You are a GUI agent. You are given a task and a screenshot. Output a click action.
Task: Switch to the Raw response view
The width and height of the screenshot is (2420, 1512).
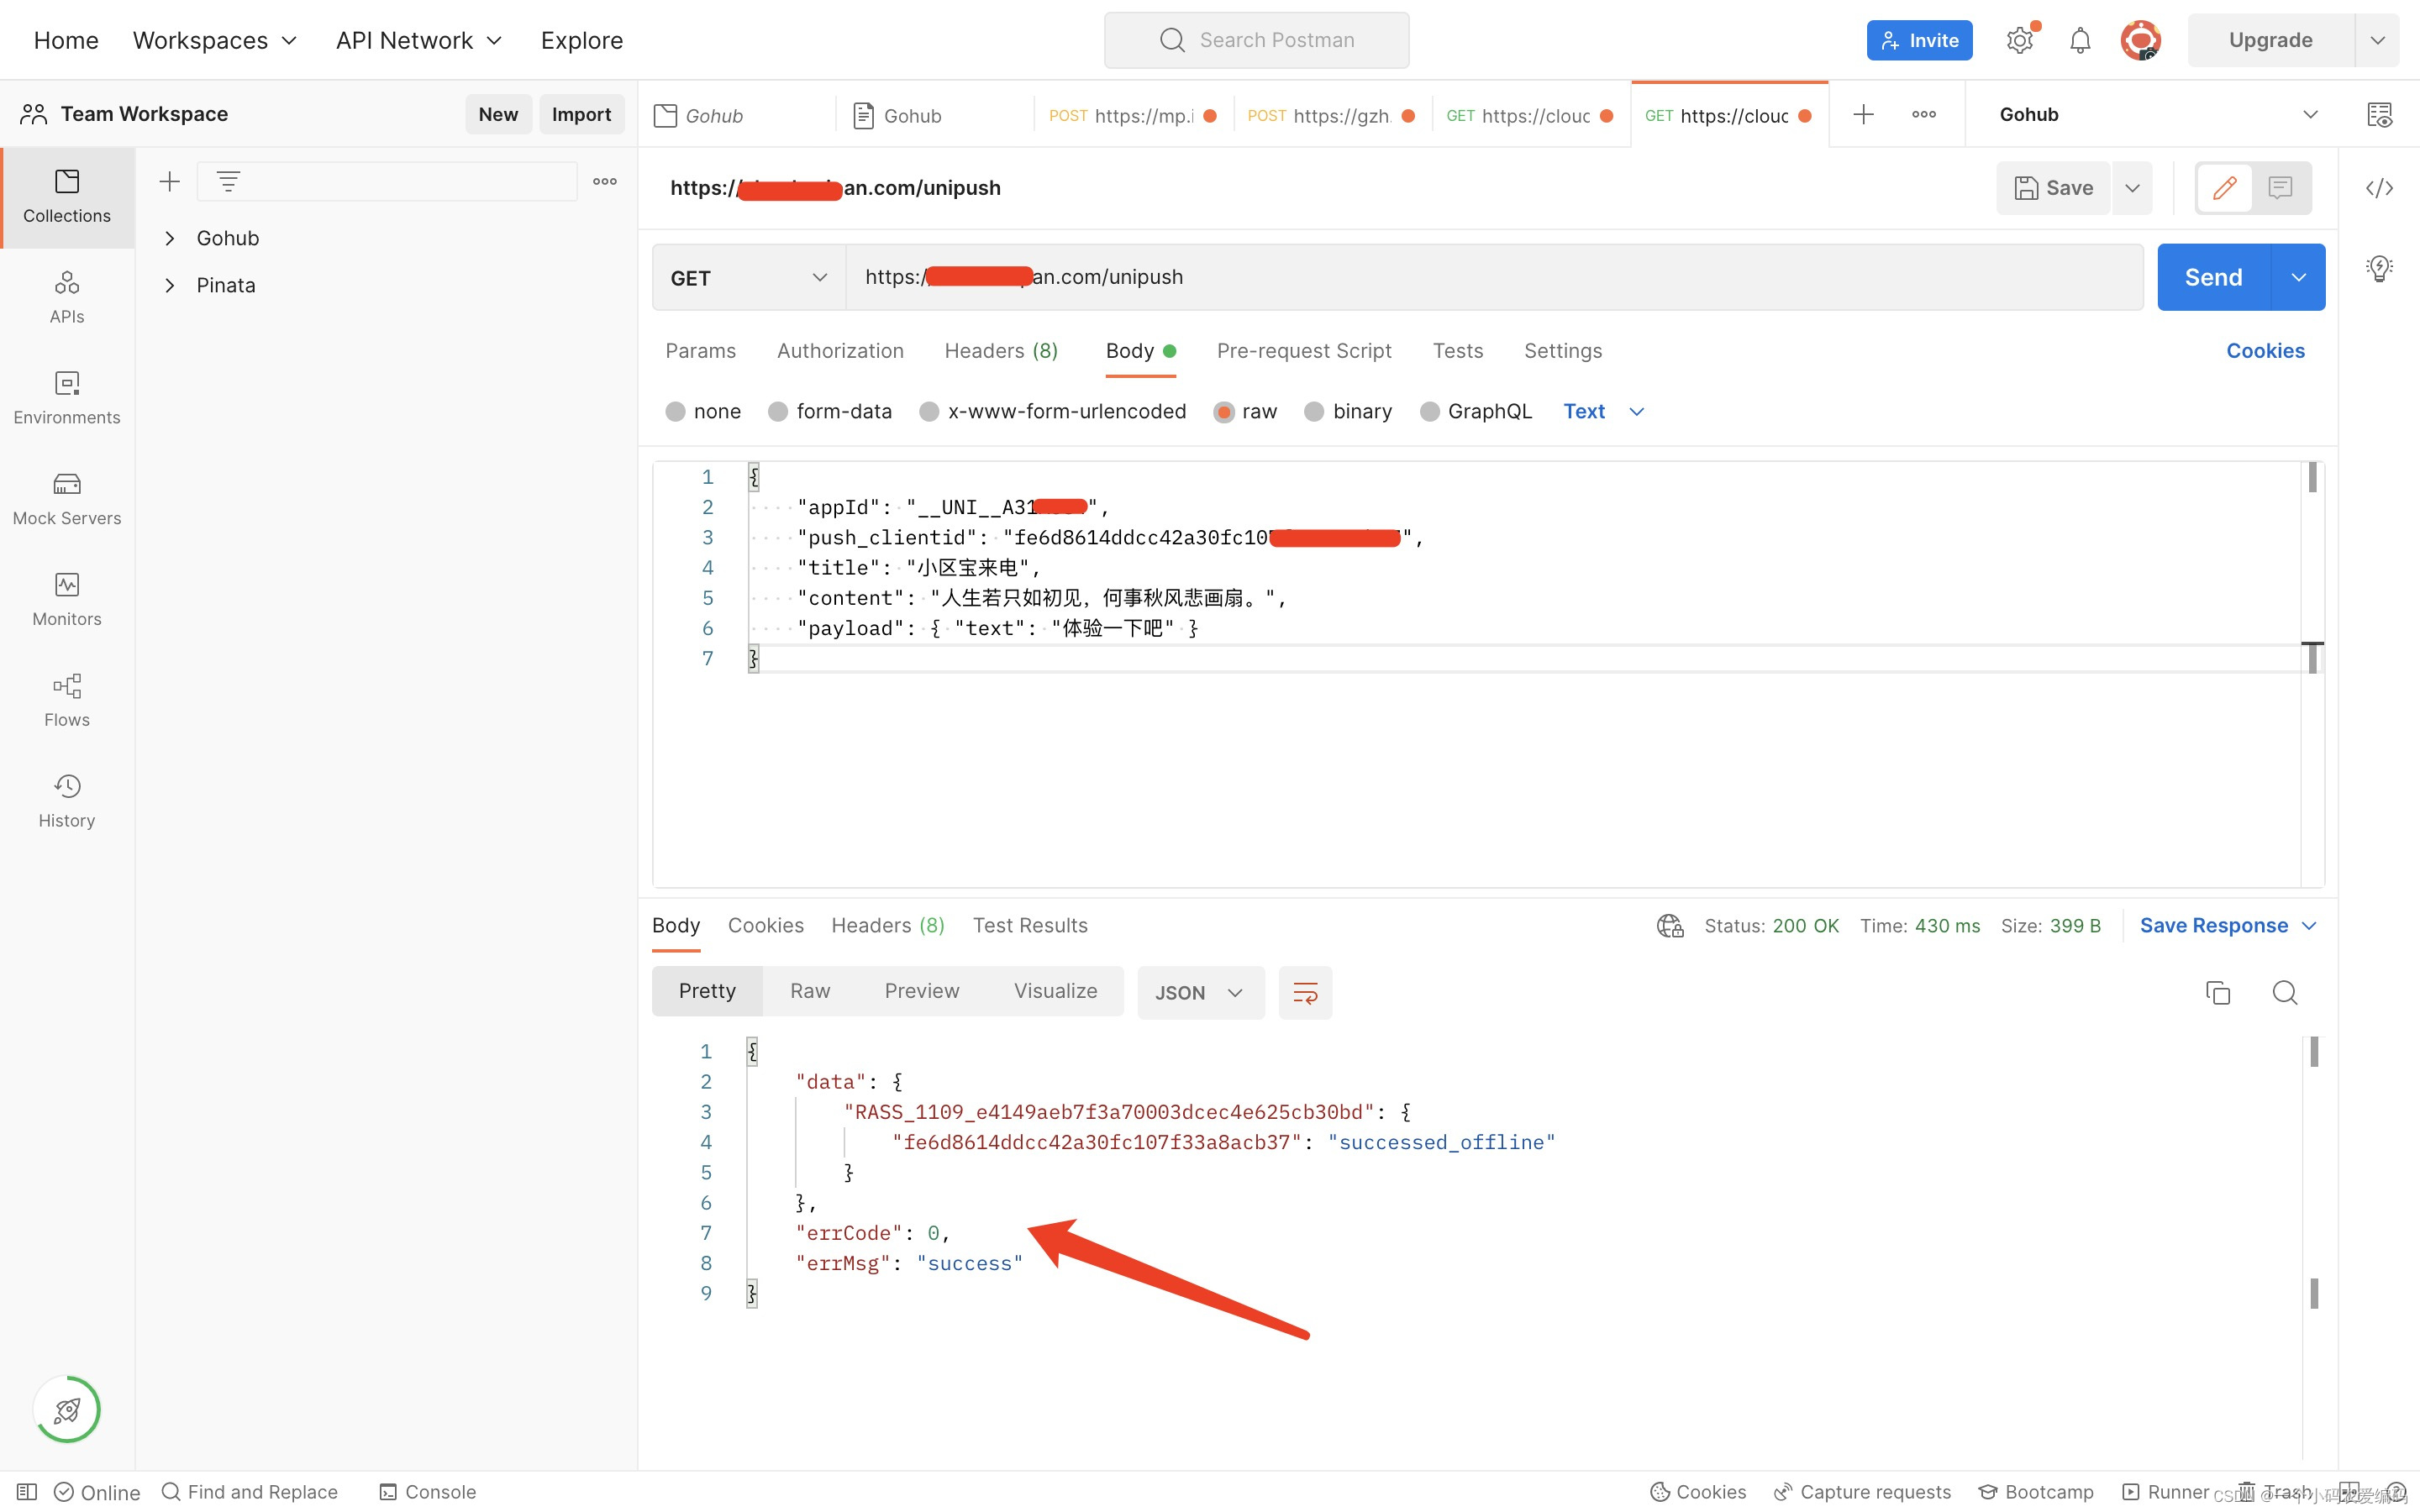[x=809, y=991]
